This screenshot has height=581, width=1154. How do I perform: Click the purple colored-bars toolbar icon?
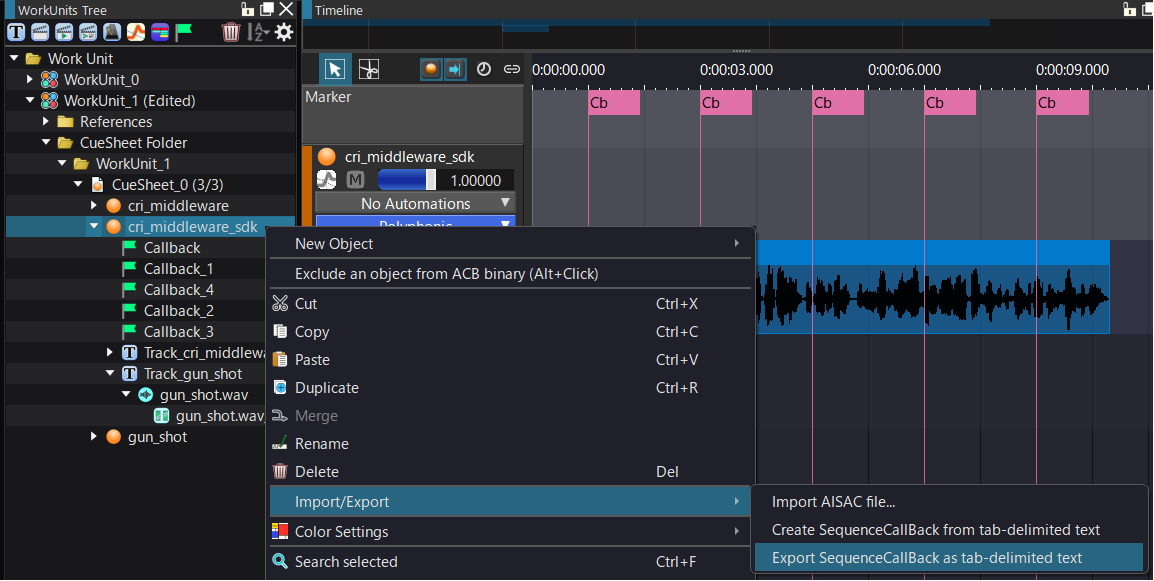click(160, 32)
